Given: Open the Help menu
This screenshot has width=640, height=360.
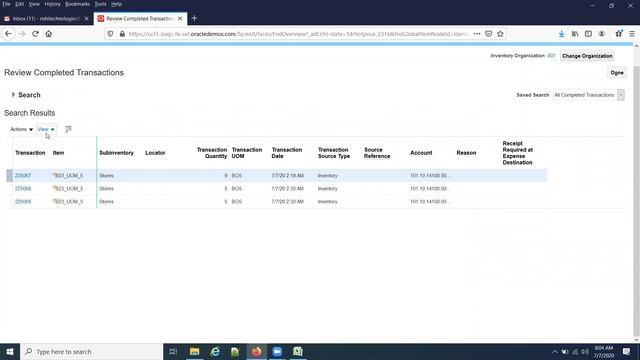Looking at the screenshot, I should point(116,4).
